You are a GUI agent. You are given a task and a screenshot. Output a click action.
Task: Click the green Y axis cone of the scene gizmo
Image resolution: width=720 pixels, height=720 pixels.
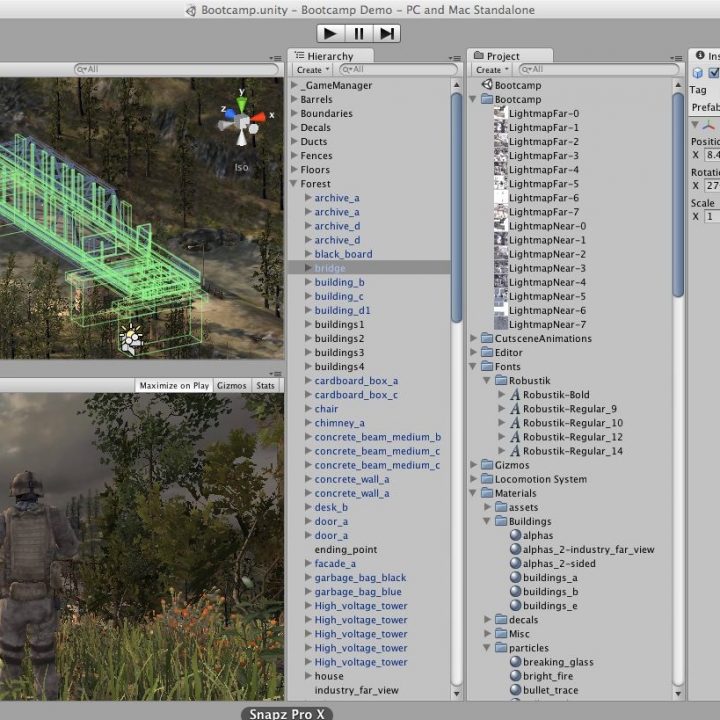point(242,102)
